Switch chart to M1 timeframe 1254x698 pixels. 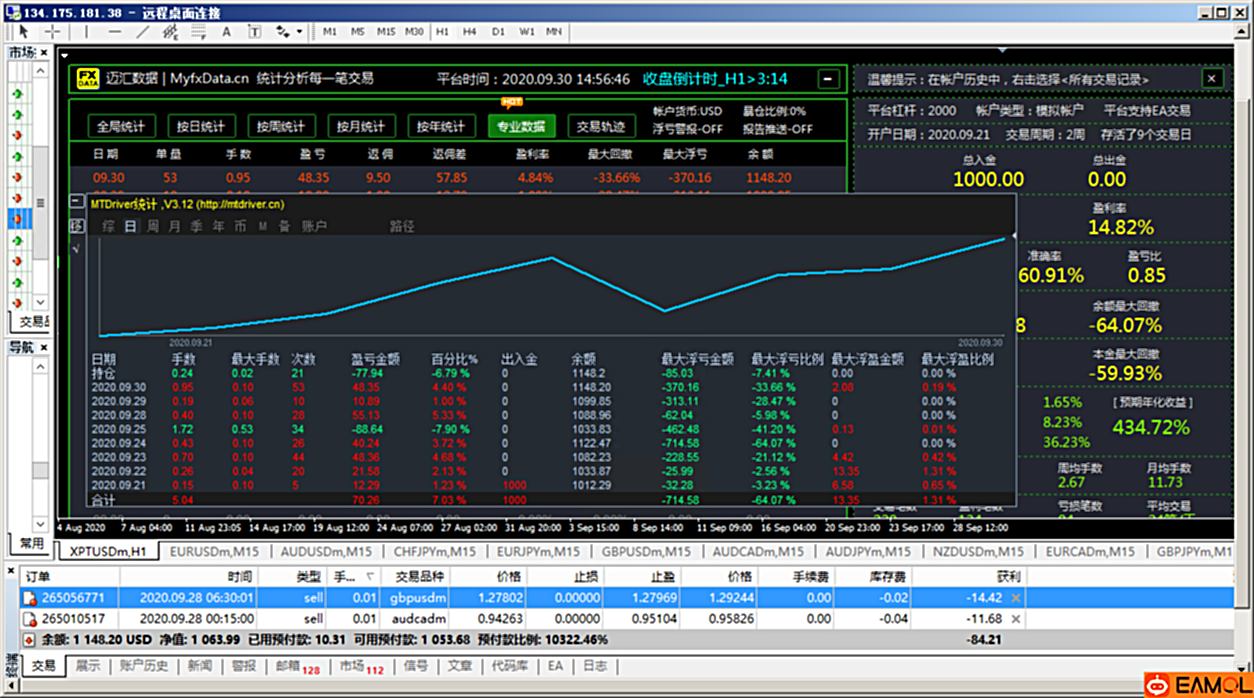(330, 32)
